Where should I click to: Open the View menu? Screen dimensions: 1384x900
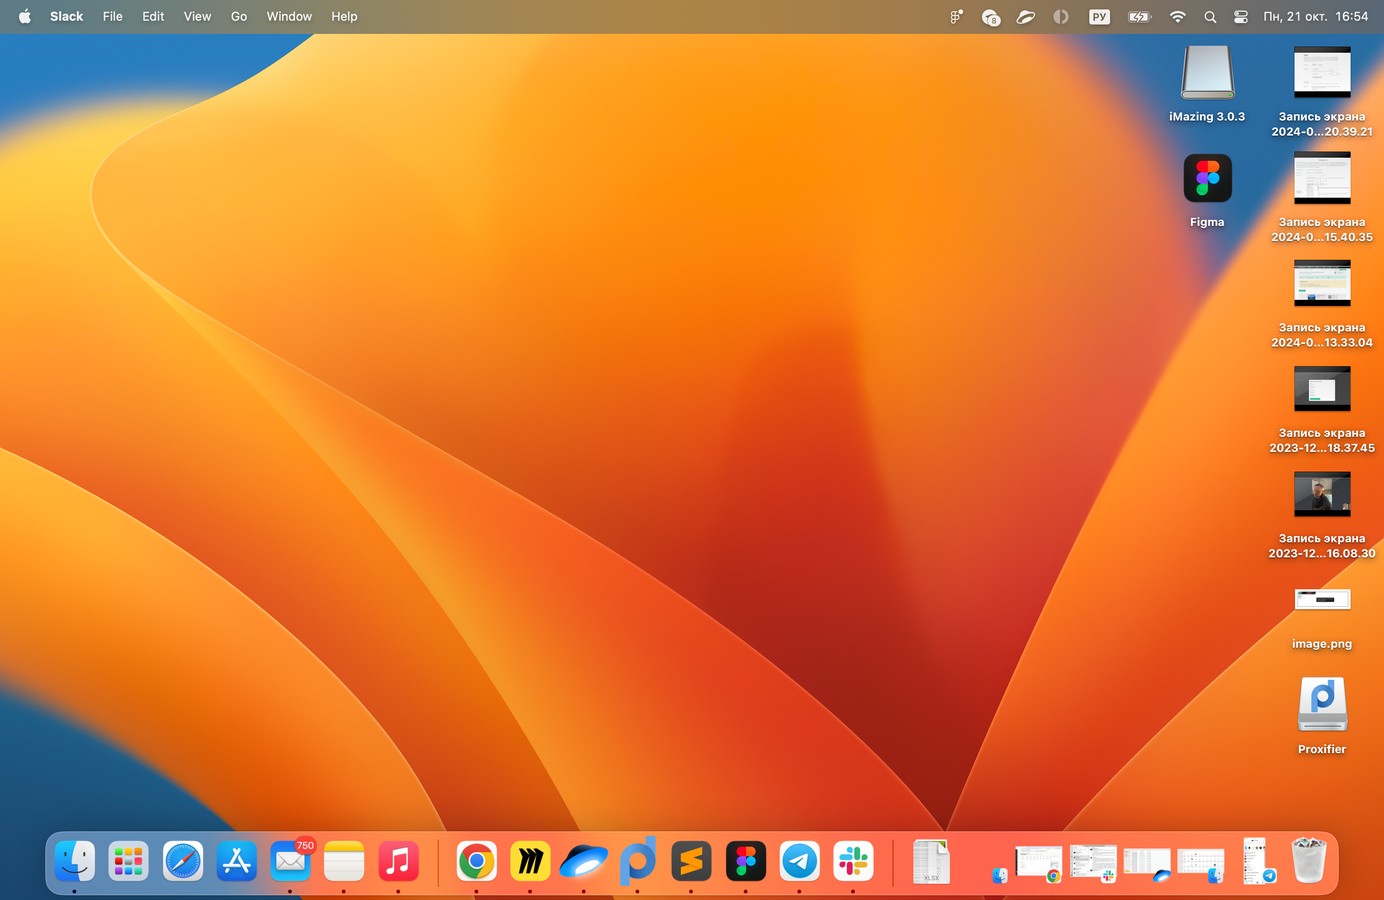coord(198,17)
